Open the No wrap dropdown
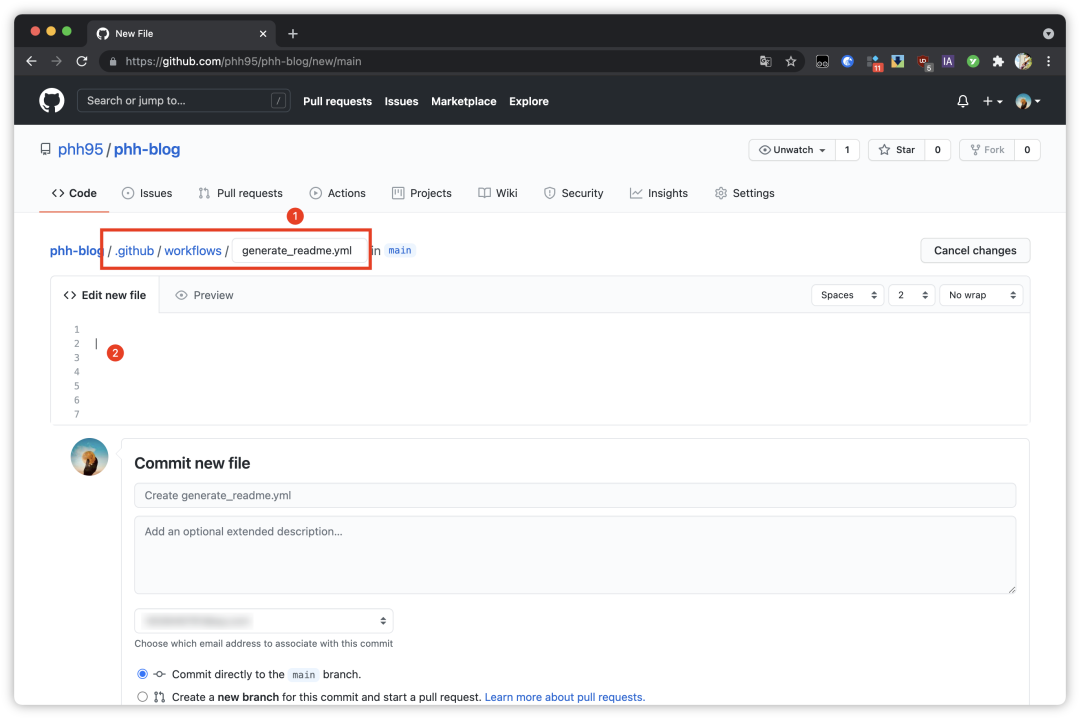The image size is (1080, 719). (981, 295)
